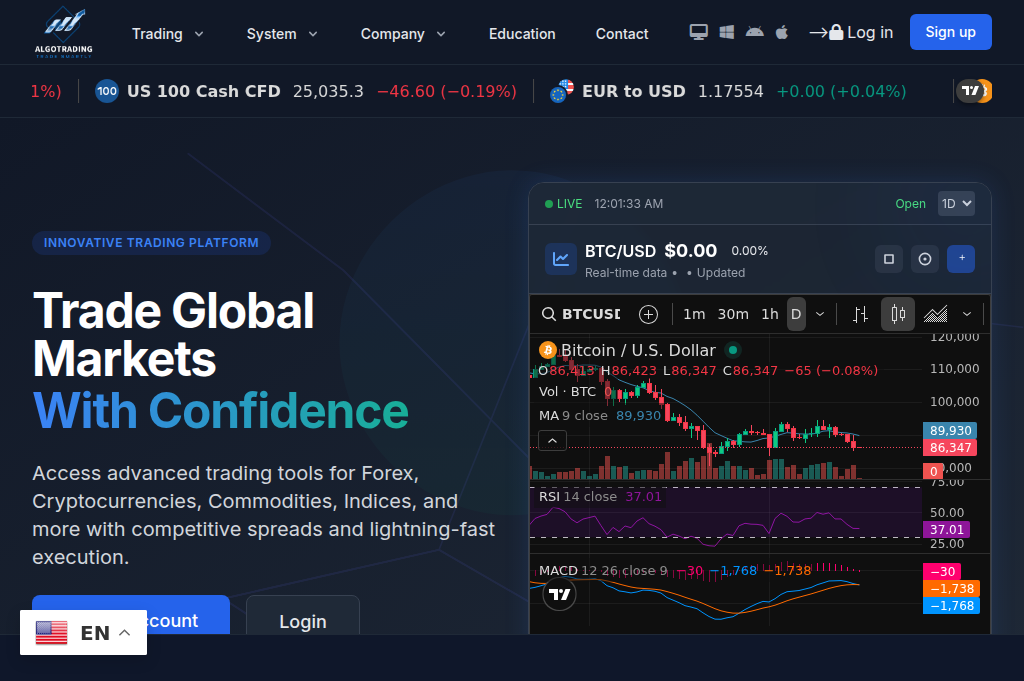Viewport: 1024px width, 681px height.
Task: Select the candlestick chart style icon
Action: pos(897,313)
